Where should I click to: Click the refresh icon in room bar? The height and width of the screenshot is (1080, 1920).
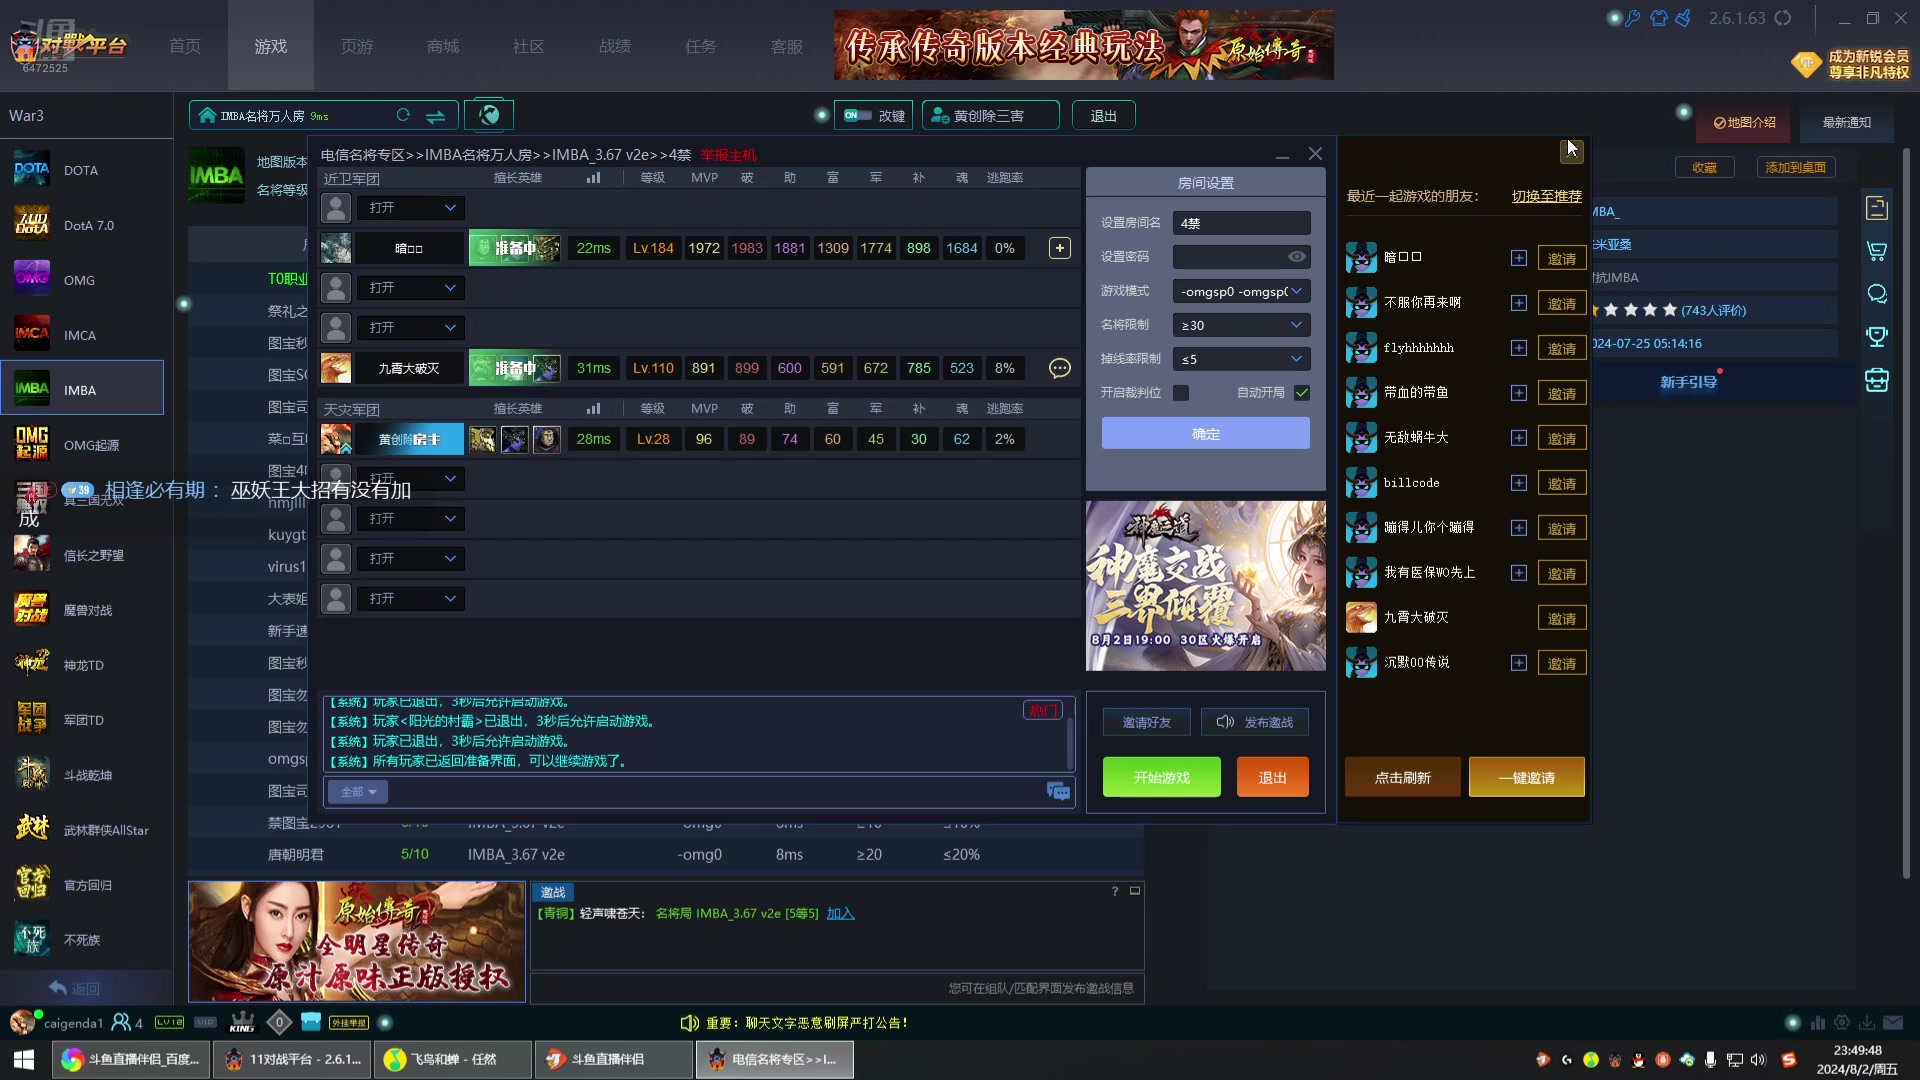click(x=403, y=115)
